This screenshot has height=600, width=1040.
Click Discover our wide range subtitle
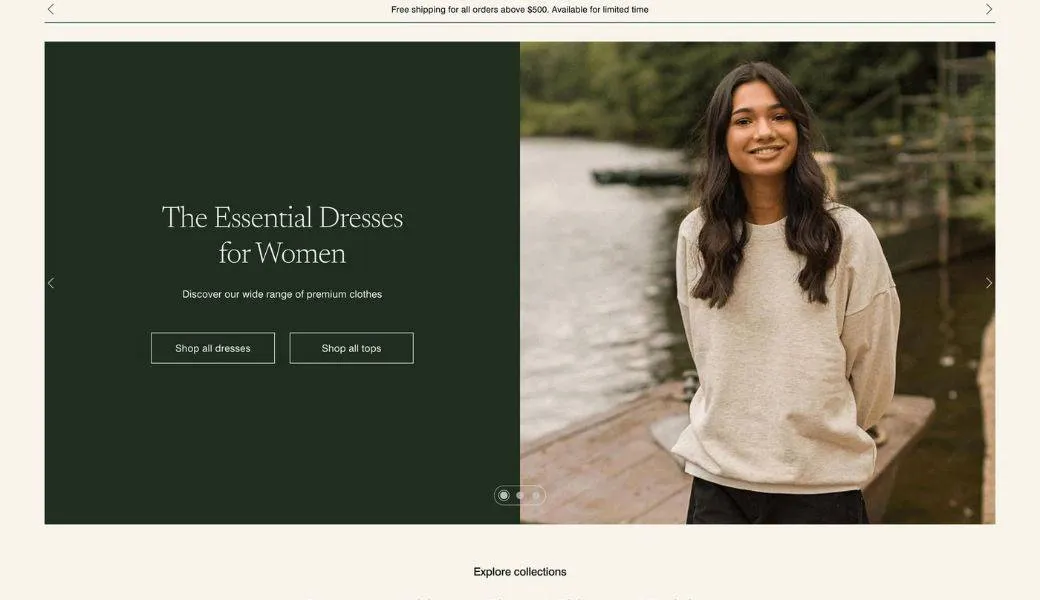(x=282, y=294)
